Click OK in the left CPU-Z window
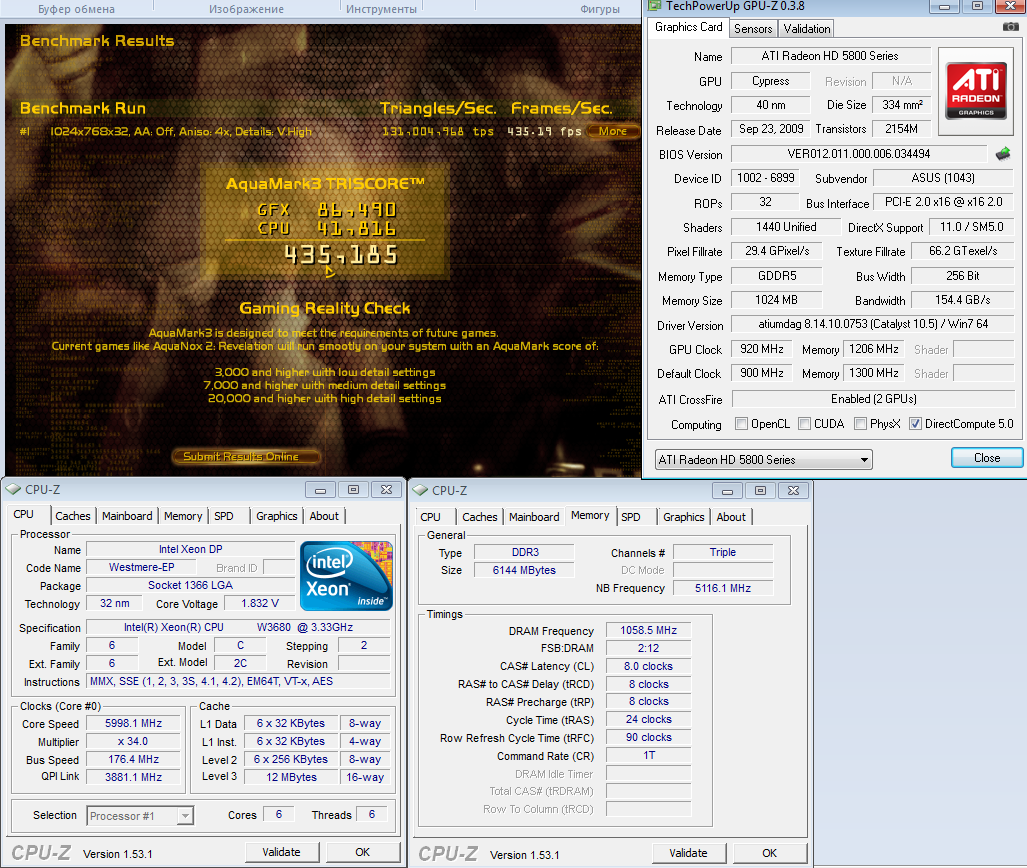The image size is (1027, 868). [363, 852]
